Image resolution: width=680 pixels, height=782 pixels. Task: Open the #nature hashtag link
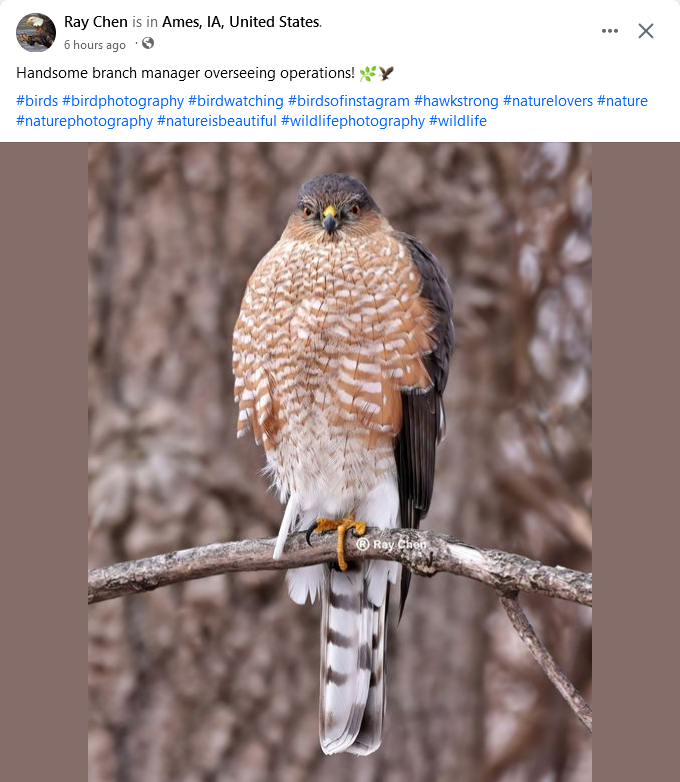coord(622,101)
